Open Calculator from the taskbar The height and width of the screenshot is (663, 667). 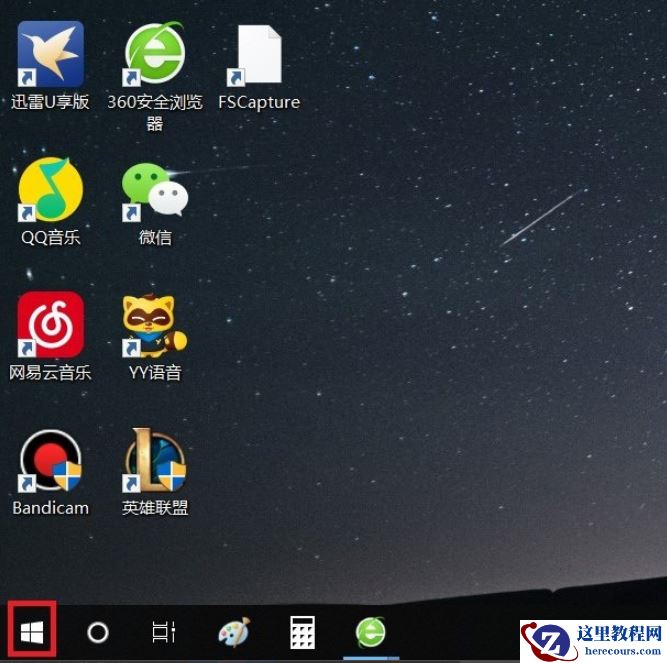(x=302, y=632)
